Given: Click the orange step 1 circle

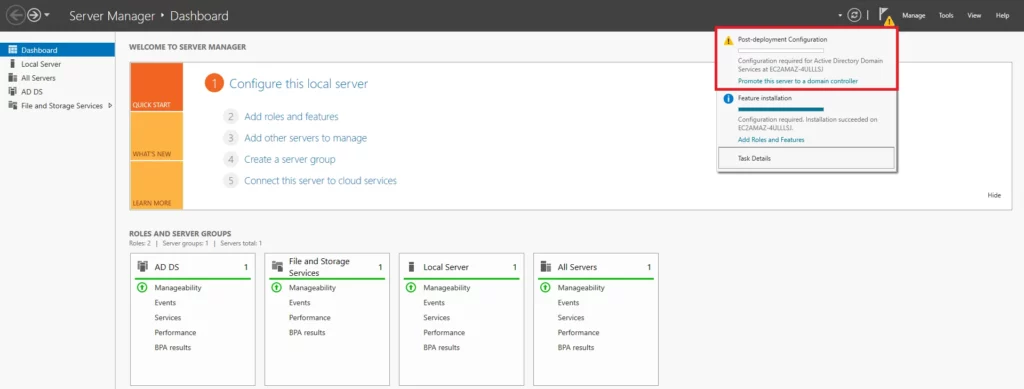Looking at the screenshot, I should tap(214, 84).
